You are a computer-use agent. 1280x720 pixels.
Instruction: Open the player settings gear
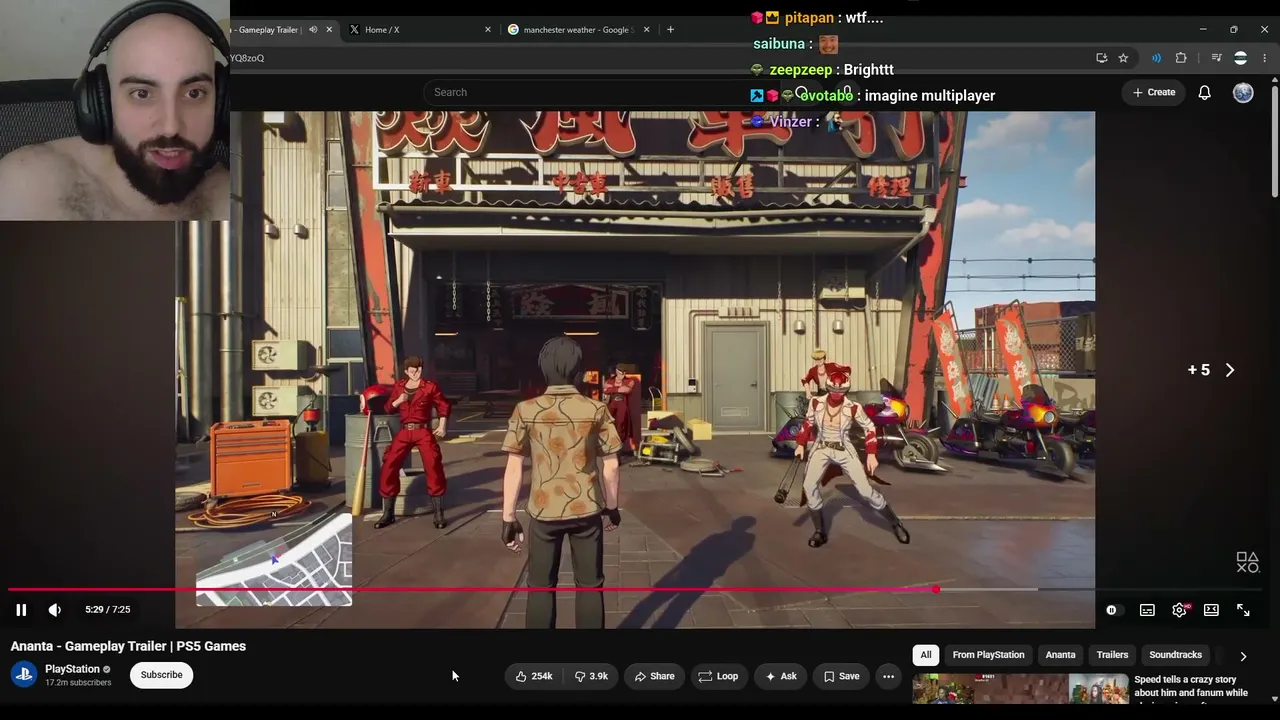coord(1180,610)
